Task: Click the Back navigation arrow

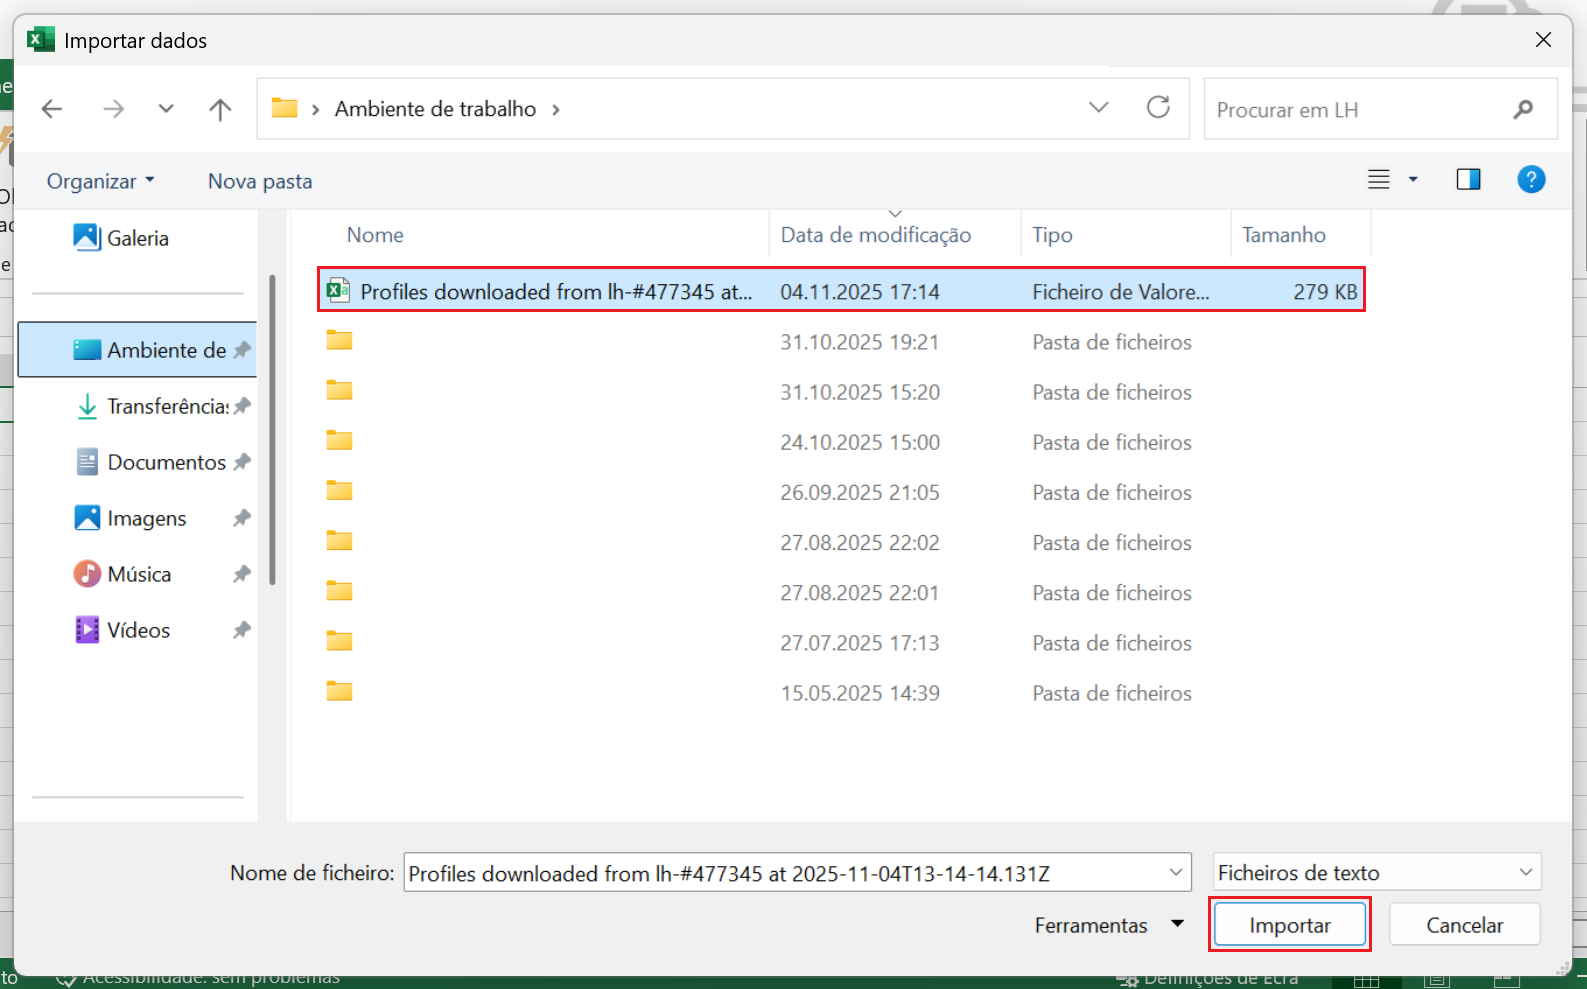Action: click(x=52, y=109)
